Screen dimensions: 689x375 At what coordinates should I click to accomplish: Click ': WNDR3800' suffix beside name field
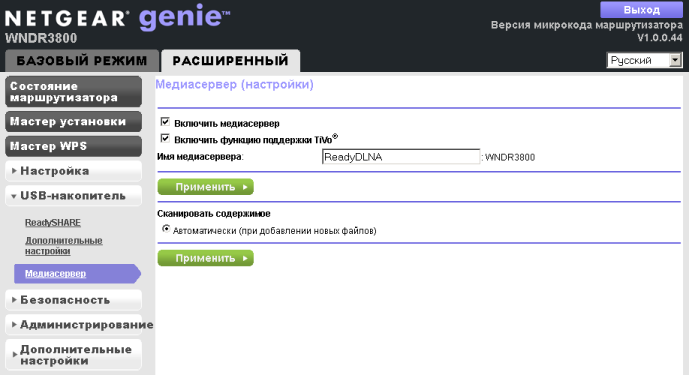point(508,157)
